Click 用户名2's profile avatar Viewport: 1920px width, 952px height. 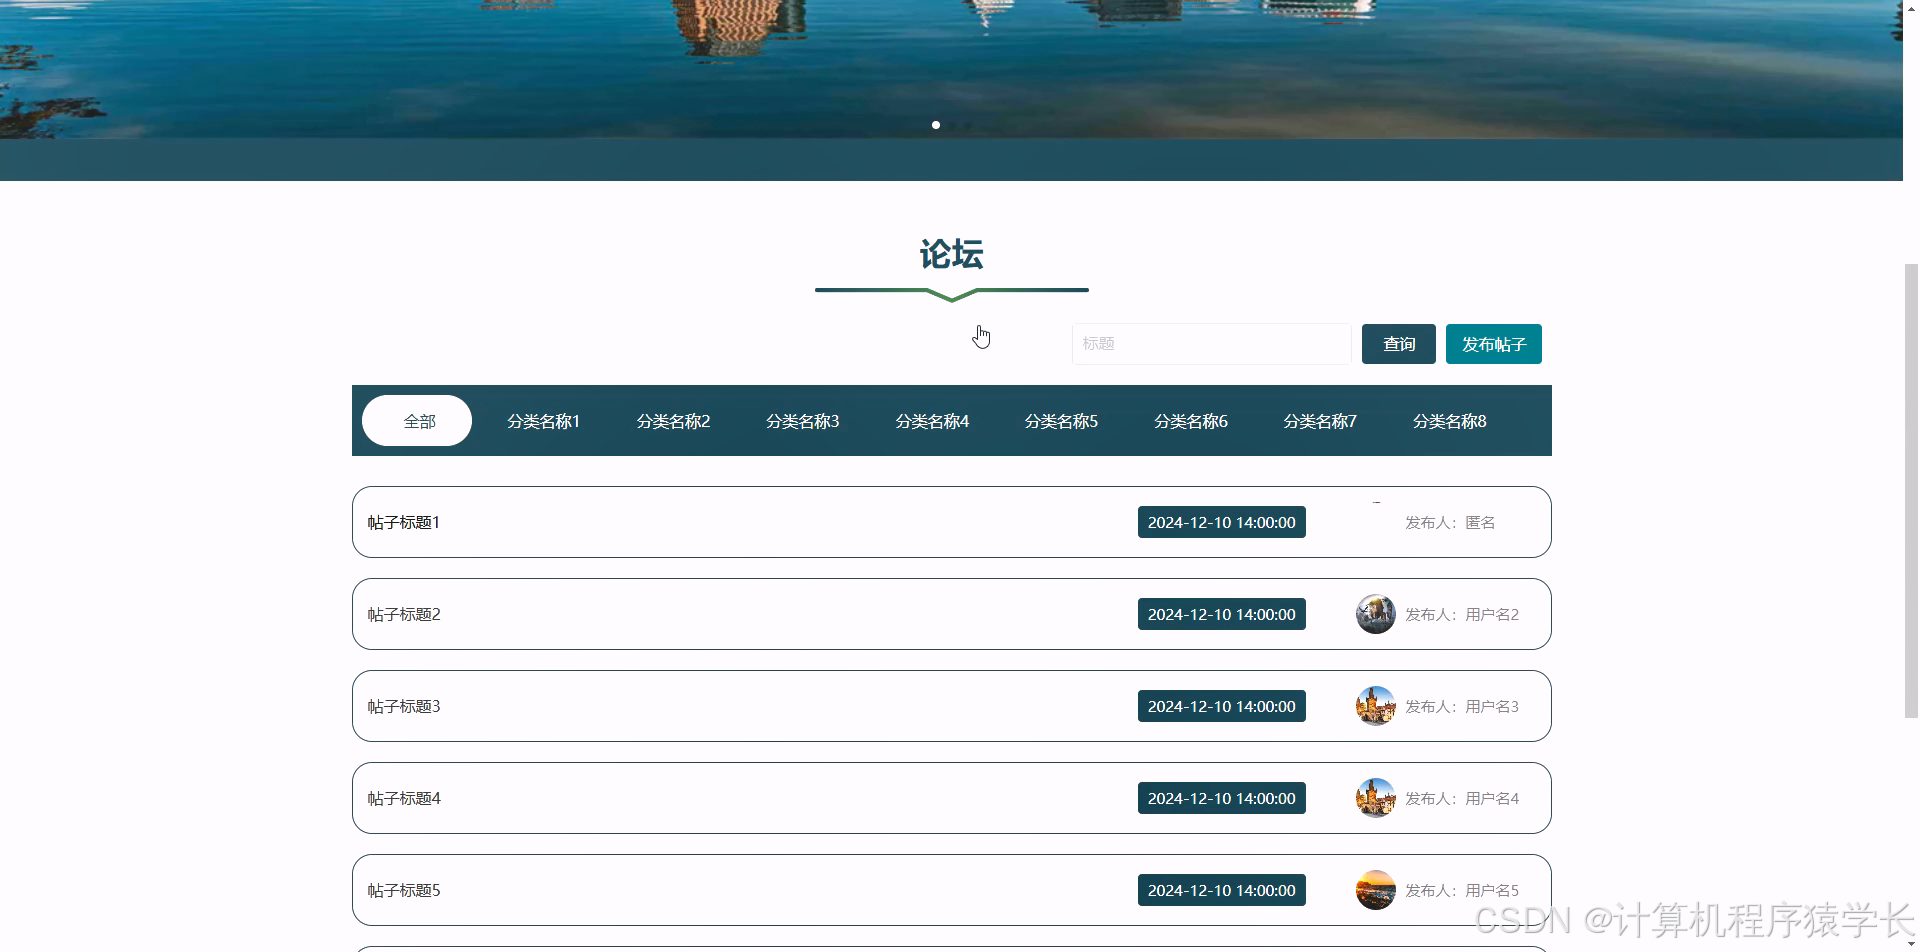pyautogui.click(x=1375, y=613)
